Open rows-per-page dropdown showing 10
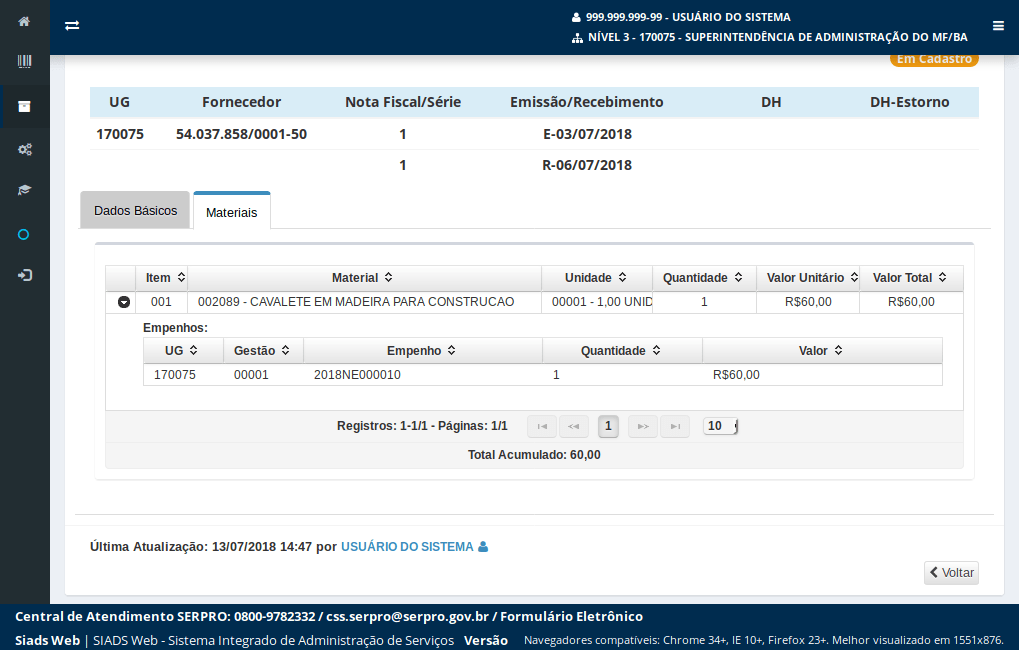Screen dimensions: 1019x650 (720, 426)
